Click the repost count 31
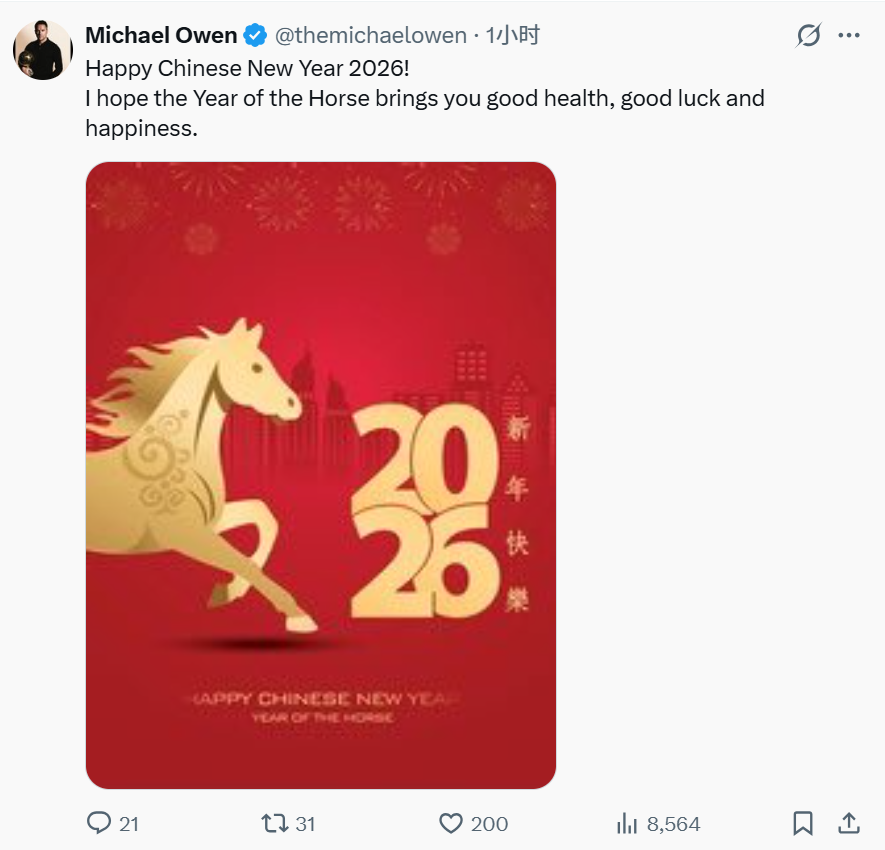Screen dimensions: 885x850 (305, 824)
